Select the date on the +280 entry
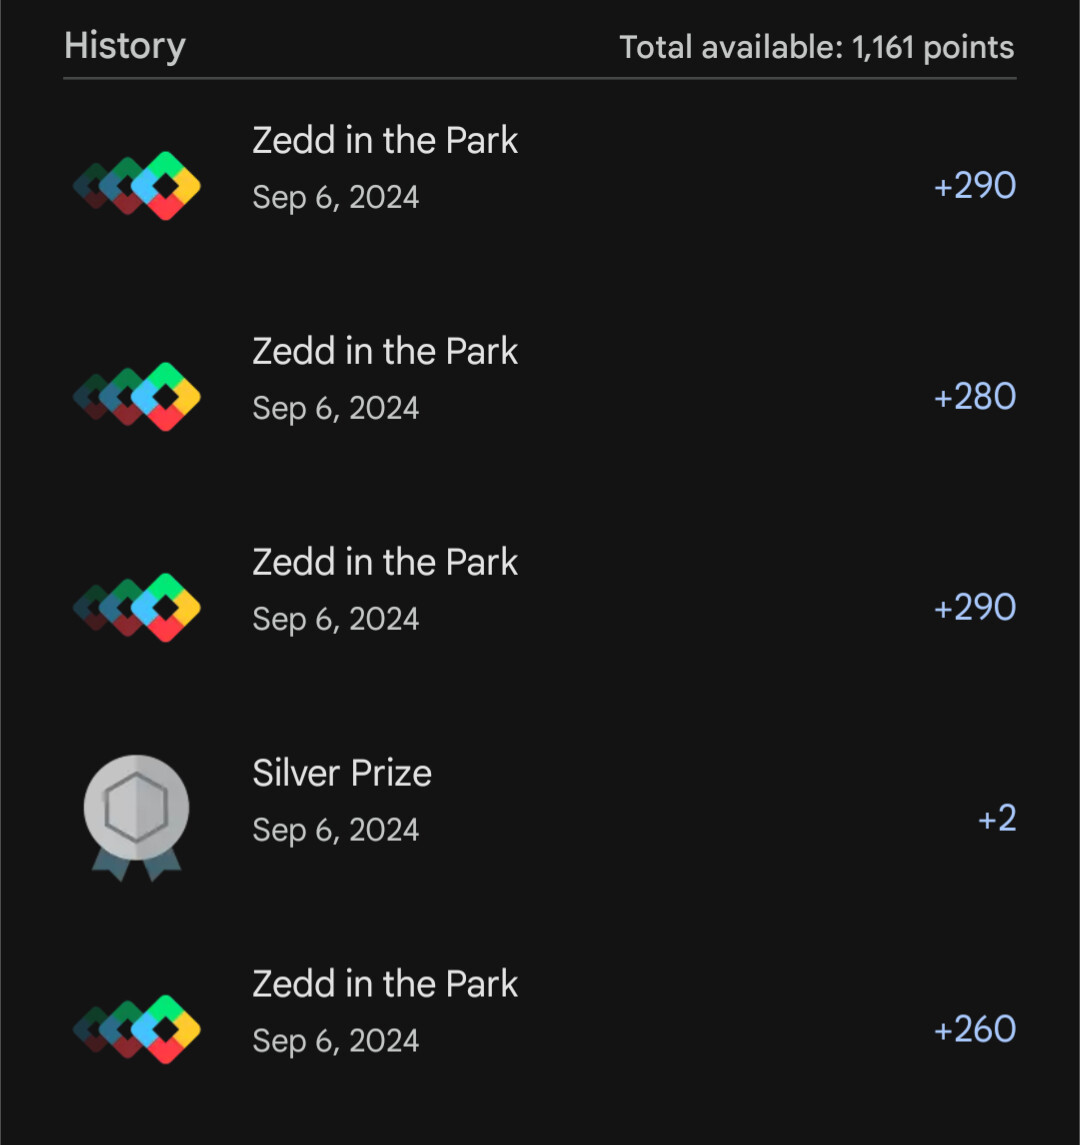Screen dimensions: 1080x1145 335,408
